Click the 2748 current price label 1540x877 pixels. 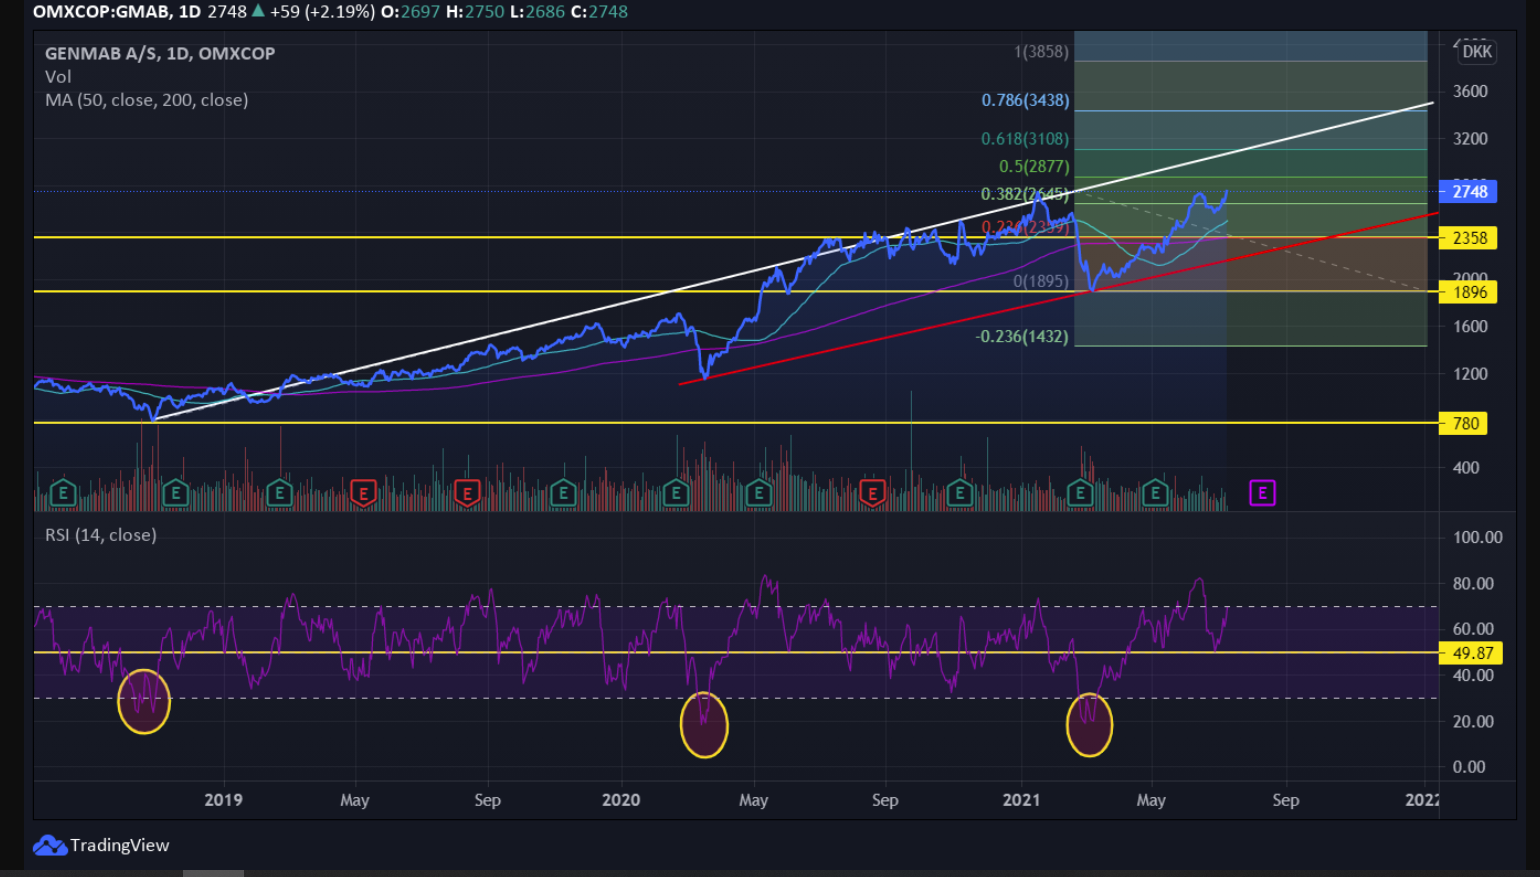(x=1468, y=191)
